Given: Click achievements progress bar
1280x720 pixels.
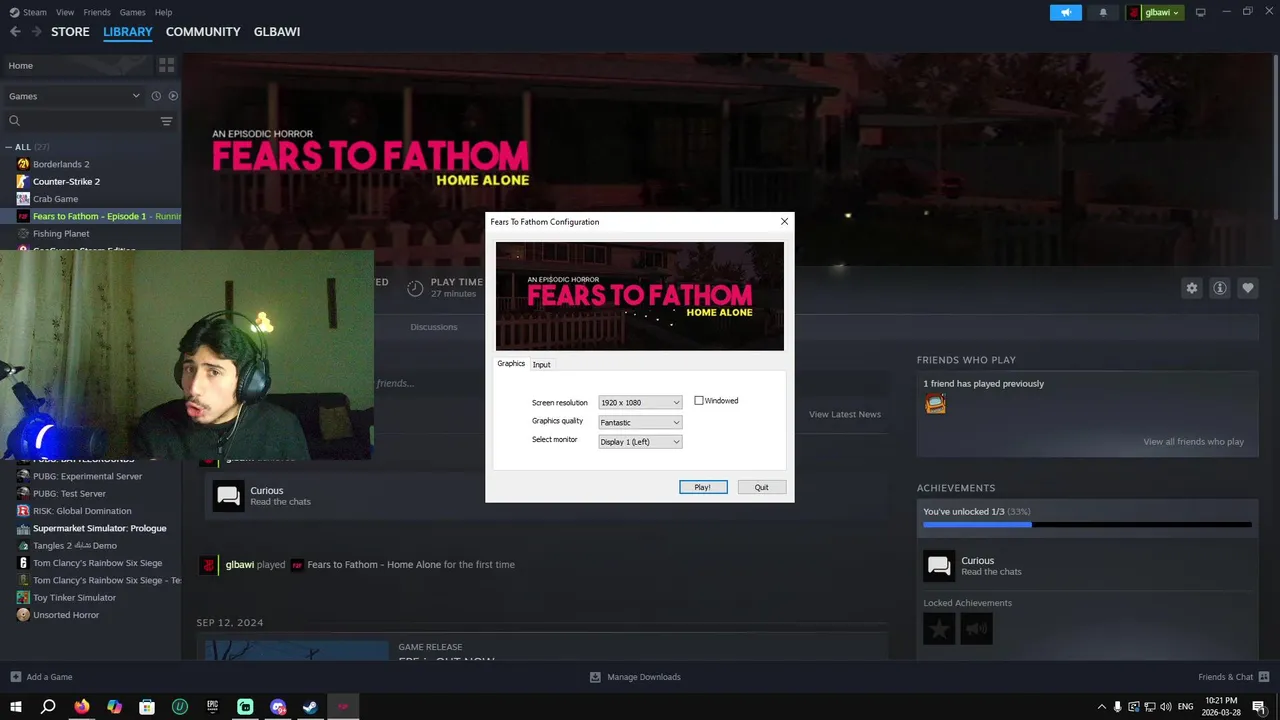Looking at the screenshot, I should tap(1087, 524).
